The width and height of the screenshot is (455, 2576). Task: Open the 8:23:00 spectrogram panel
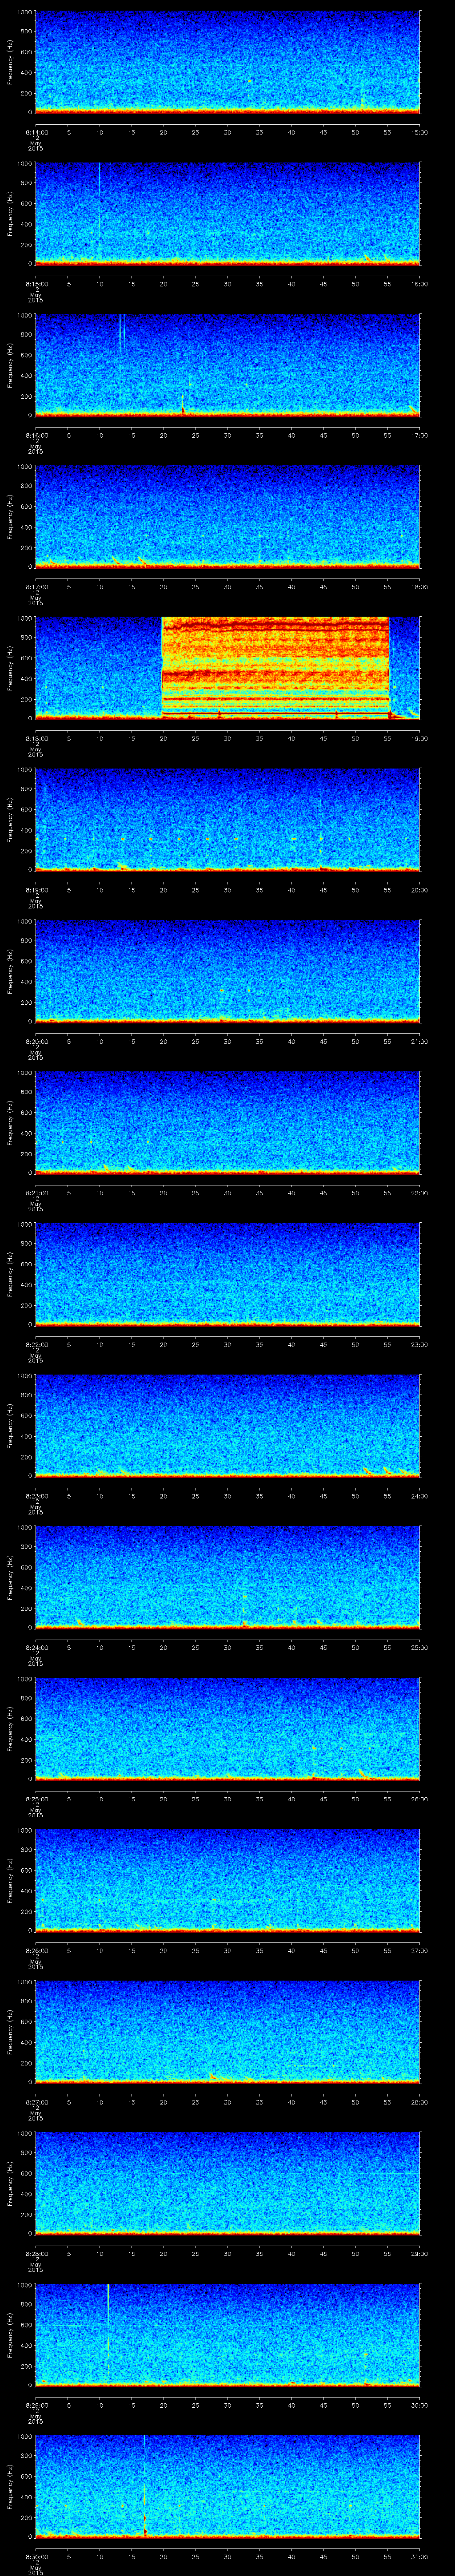[228, 1425]
